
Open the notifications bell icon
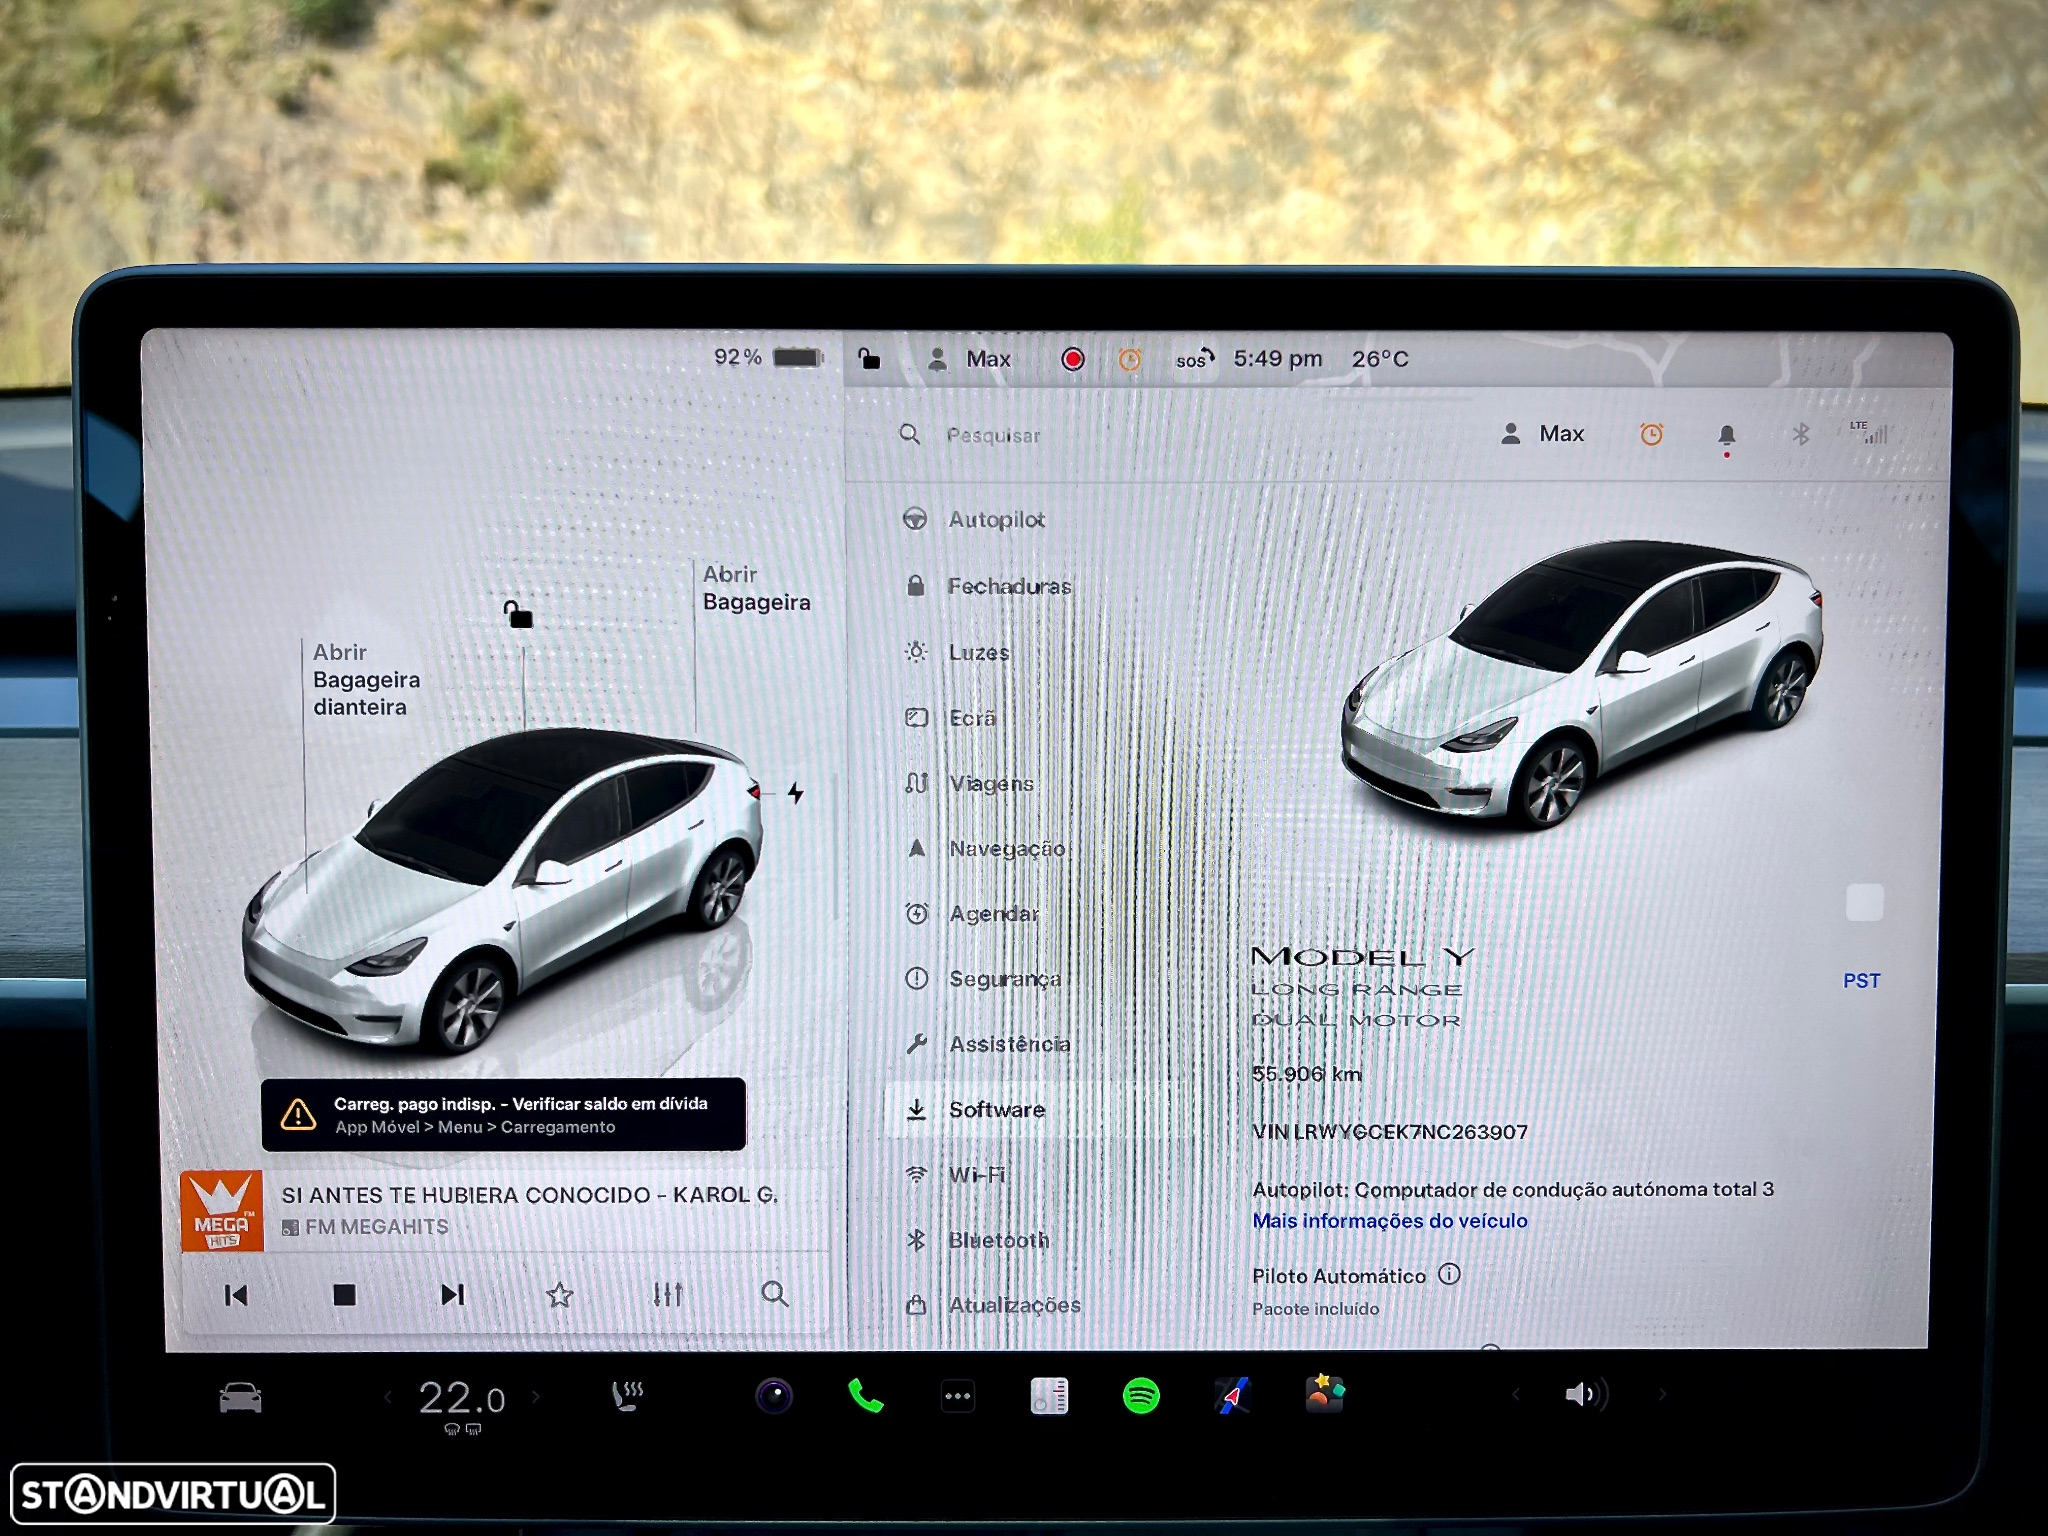(x=1726, y=437)
